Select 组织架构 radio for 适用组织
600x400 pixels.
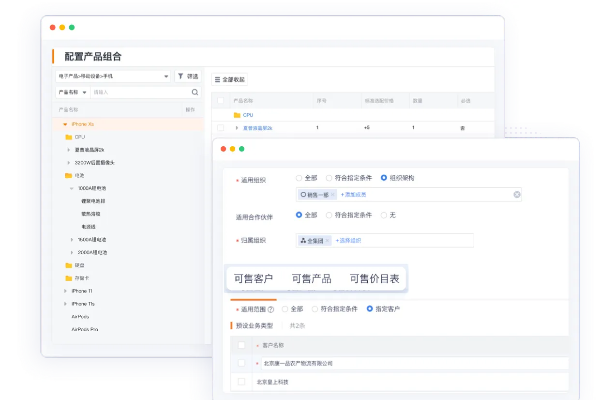tap(384, 178)
